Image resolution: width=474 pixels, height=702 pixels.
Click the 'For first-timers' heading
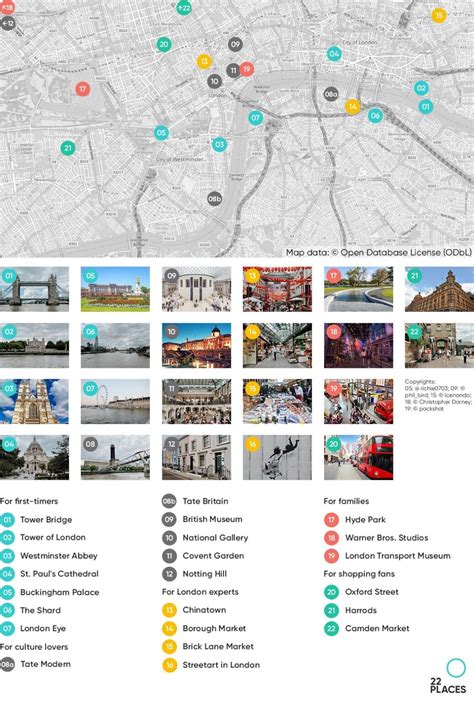29,501
